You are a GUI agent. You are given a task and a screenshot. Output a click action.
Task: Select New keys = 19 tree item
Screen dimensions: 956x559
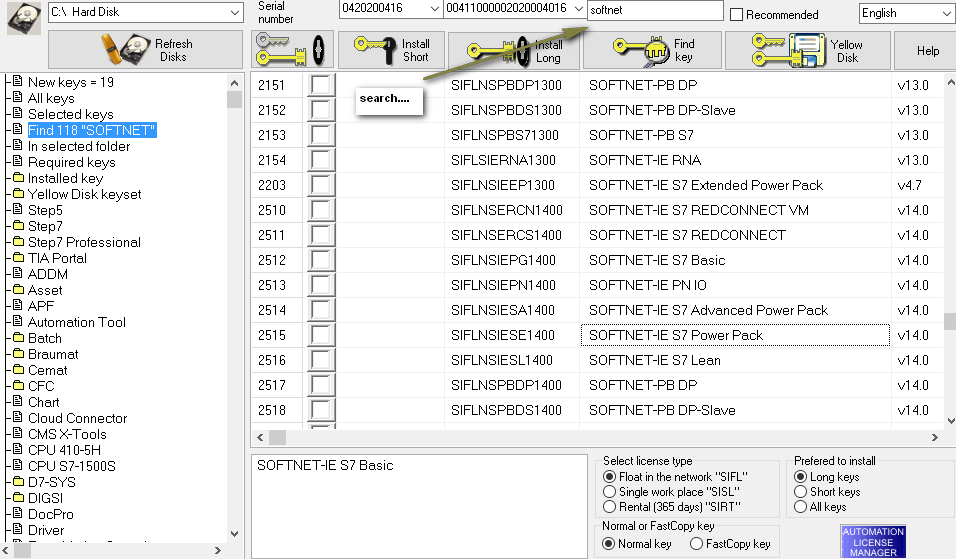71,82
